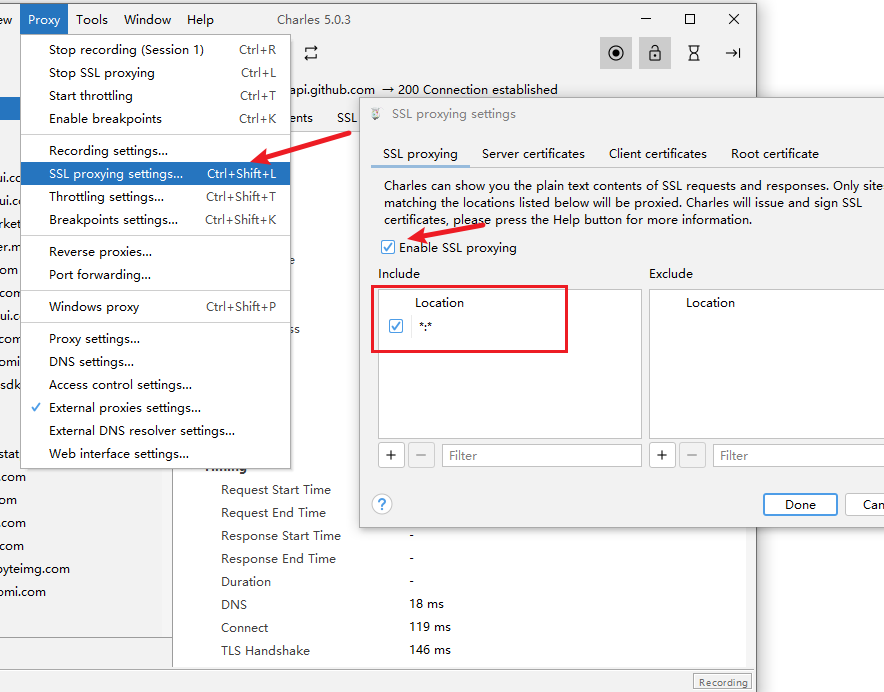Select the yteimg.com host in sidebar
884x692 pixels.
pyautogui.click(x=35, y=569)
